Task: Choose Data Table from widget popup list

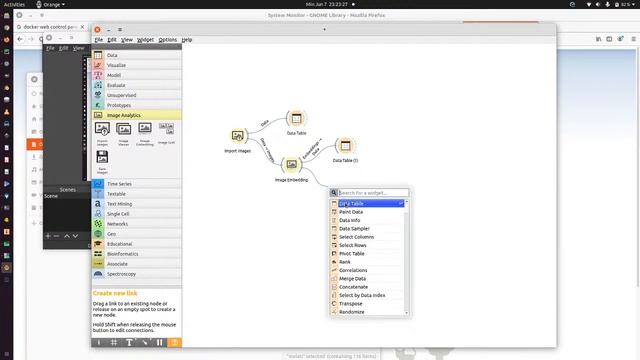Action: click(367, 204)
